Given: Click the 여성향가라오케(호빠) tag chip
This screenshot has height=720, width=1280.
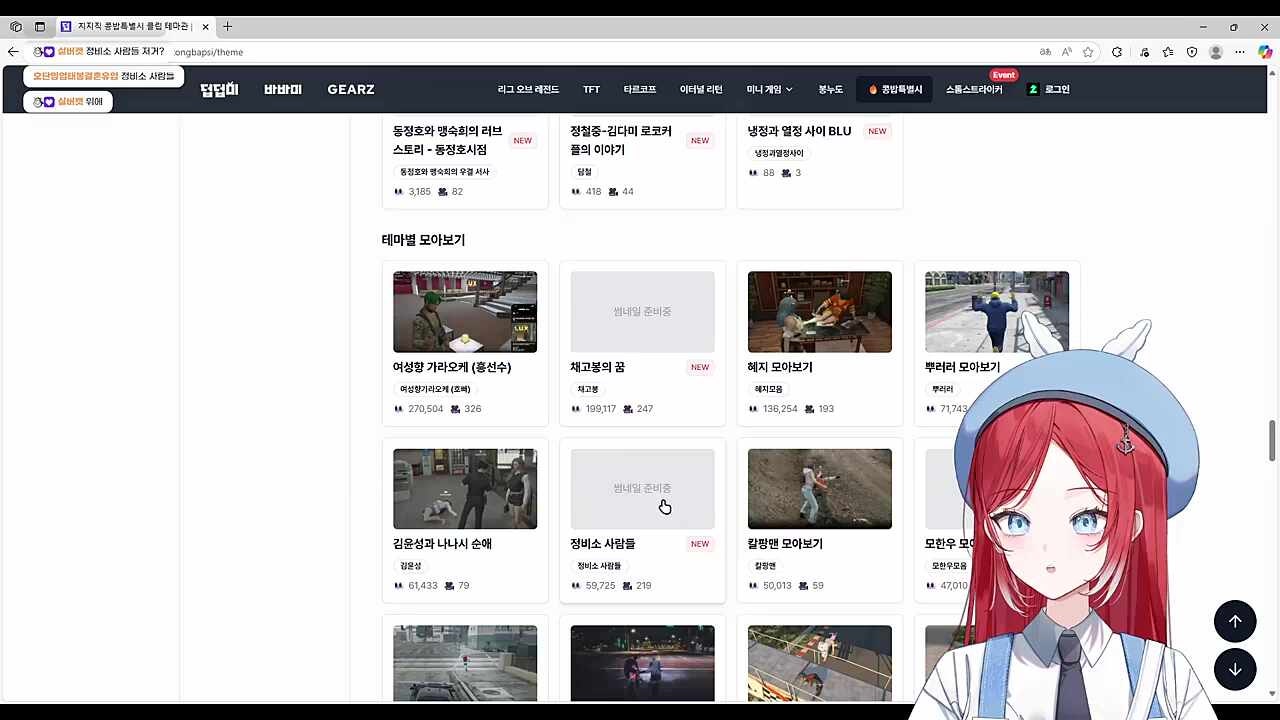Looking at the screenshot, I should pyautogui.click(x=435, y=389).
